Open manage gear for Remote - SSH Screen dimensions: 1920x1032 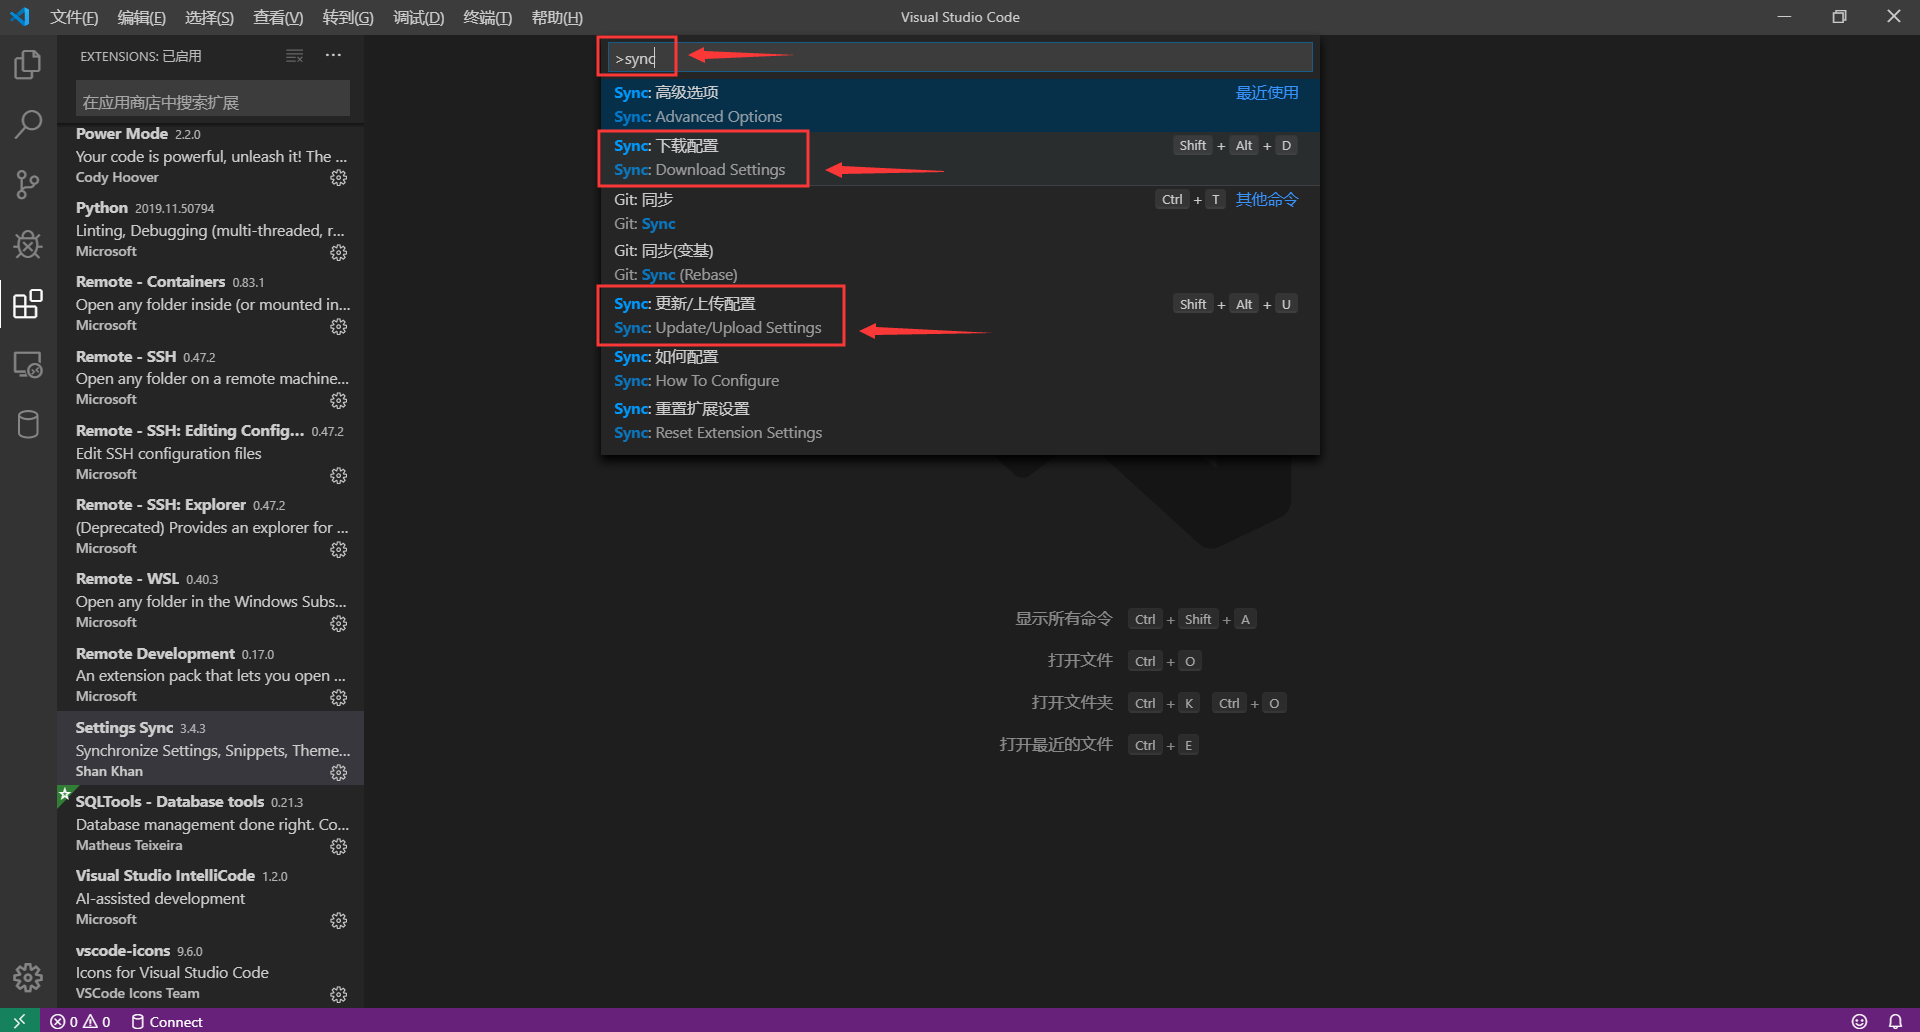pyautogui.click(x=339, y=400)
